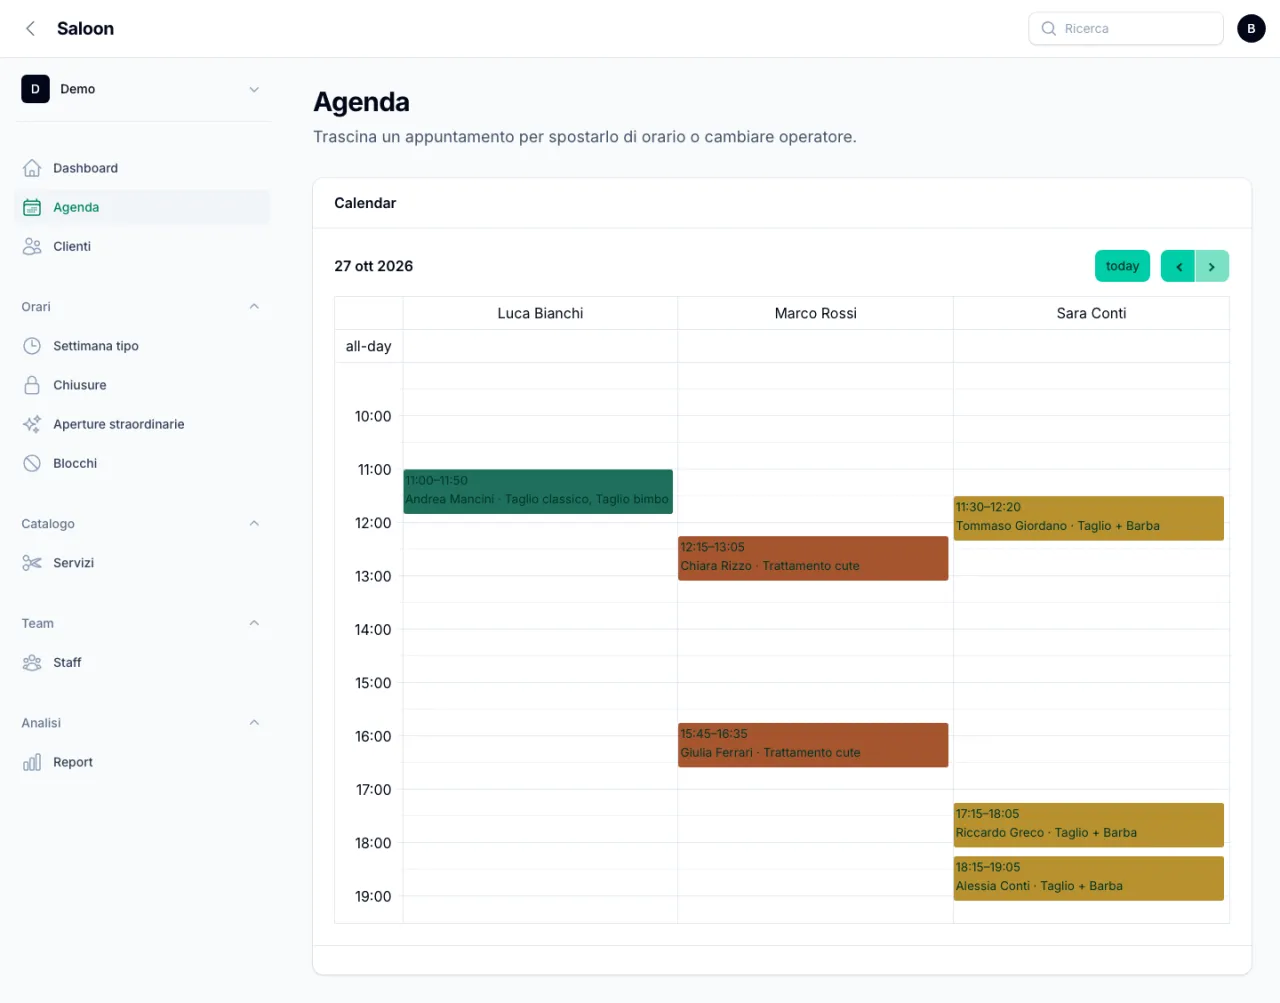The image size is (1280, 1003).
Task: Collapse the Orari section
Action: coord(254,307)
